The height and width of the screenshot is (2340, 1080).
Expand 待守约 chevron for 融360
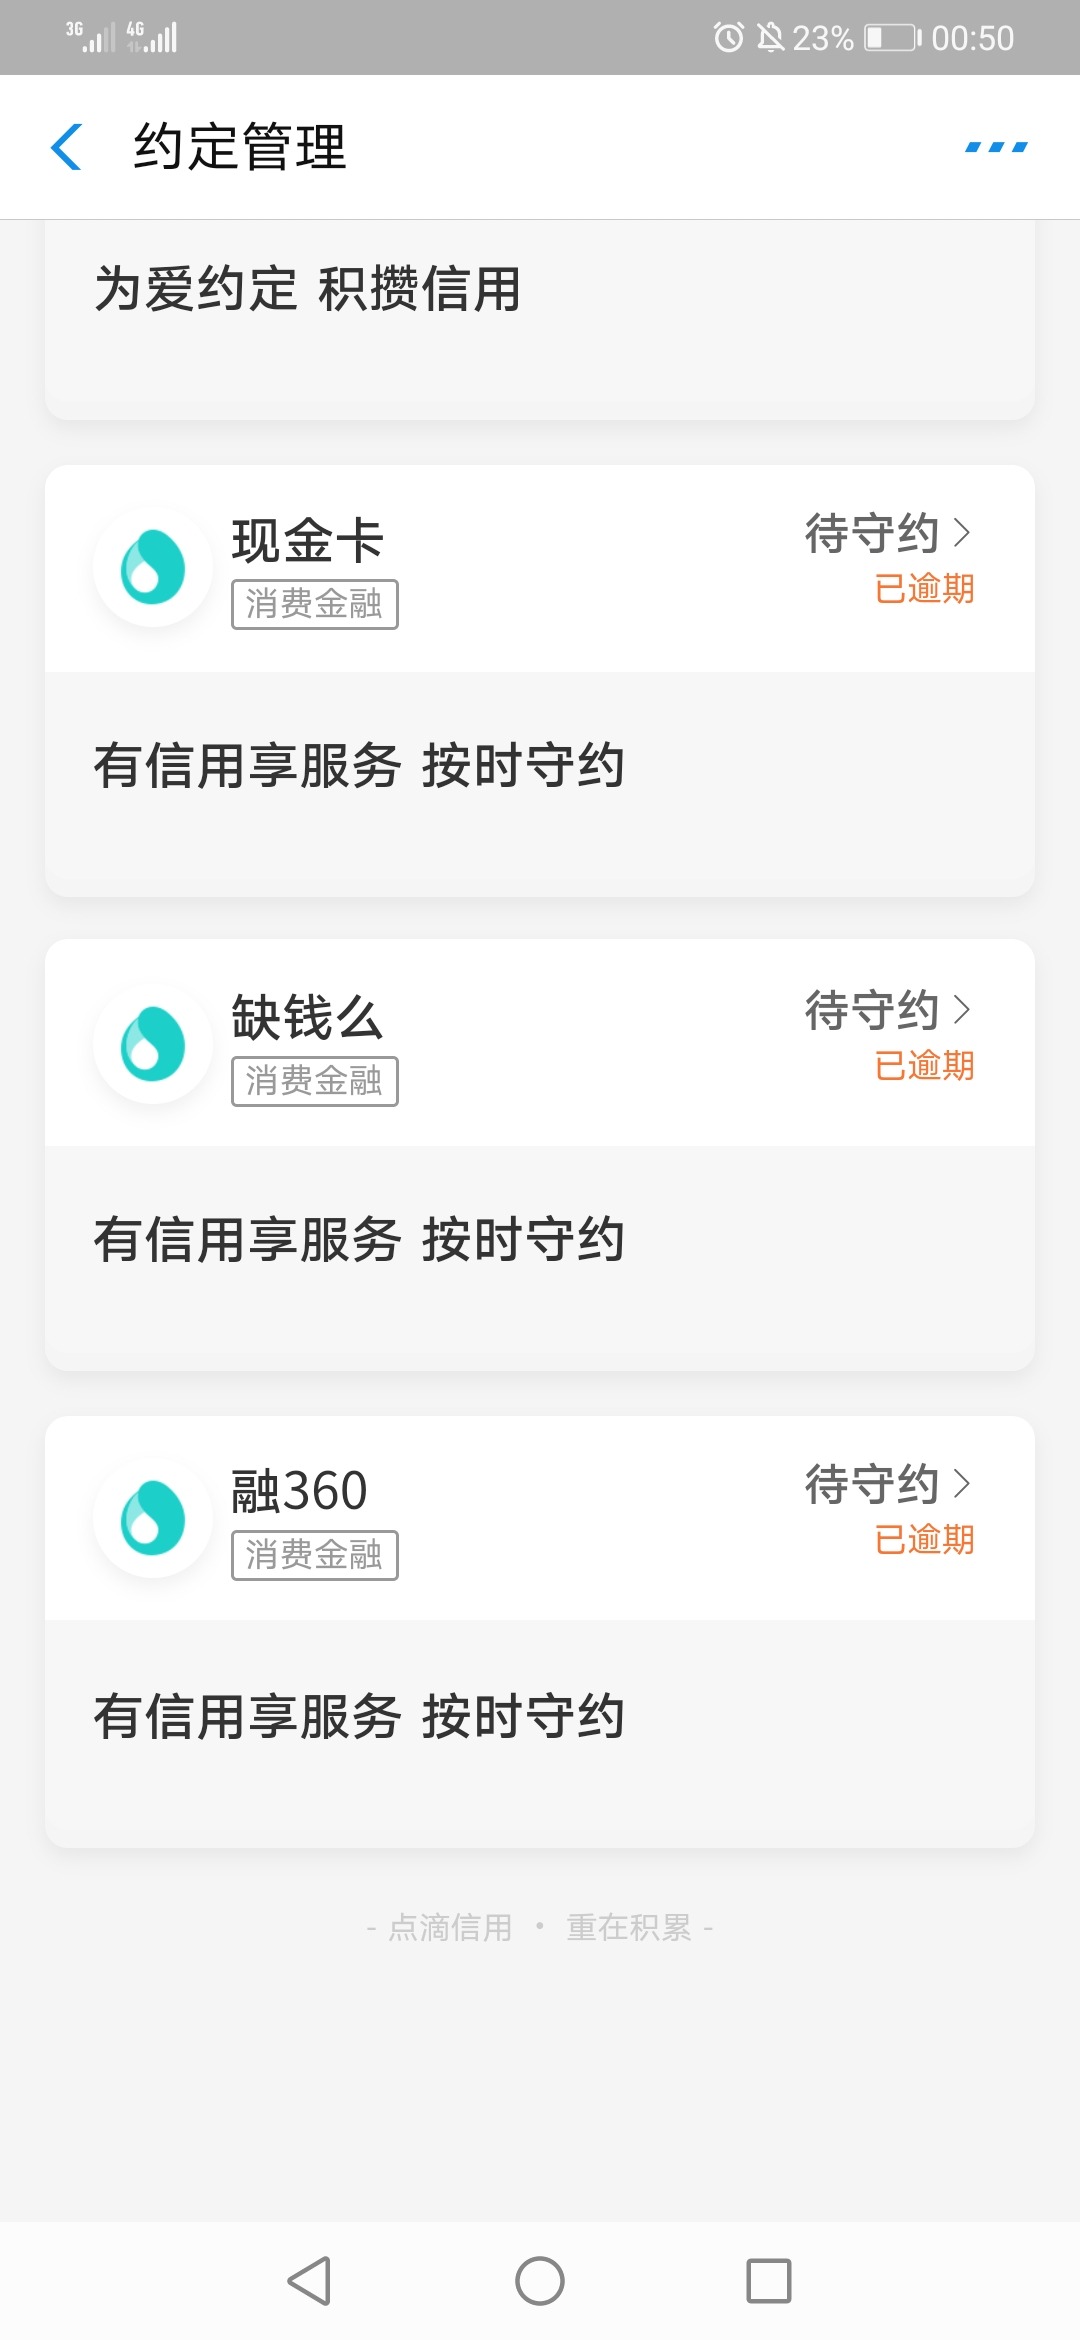[962, 1484]
